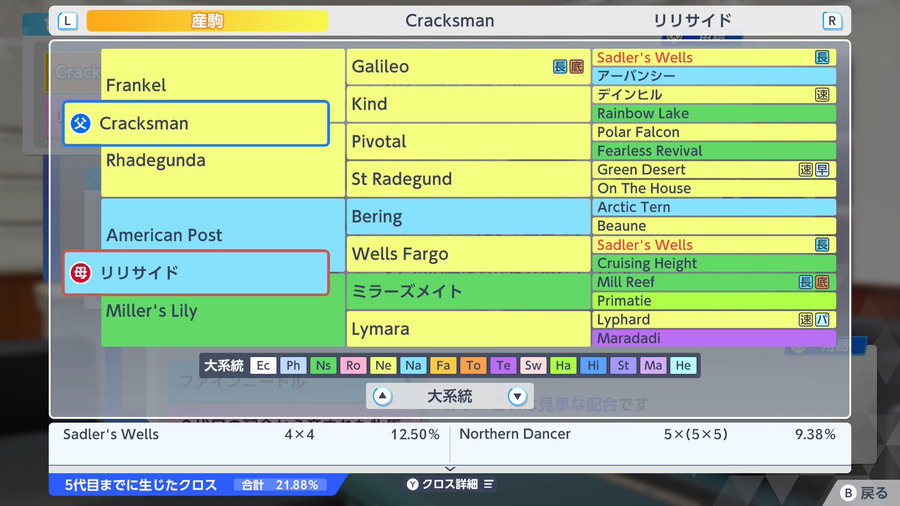Viewport: 900px width, 506px height.
Task: Click the To lineage swatch
Action: (x=473, y=365)
